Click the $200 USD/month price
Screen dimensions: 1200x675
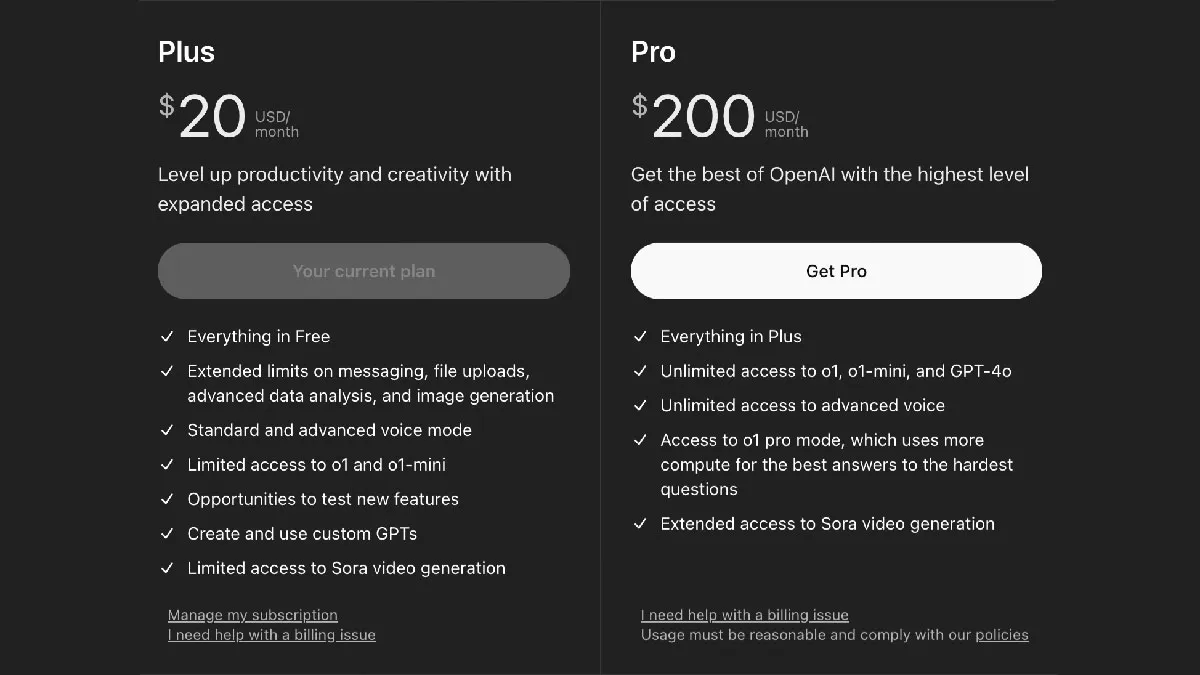click(720, 117)
